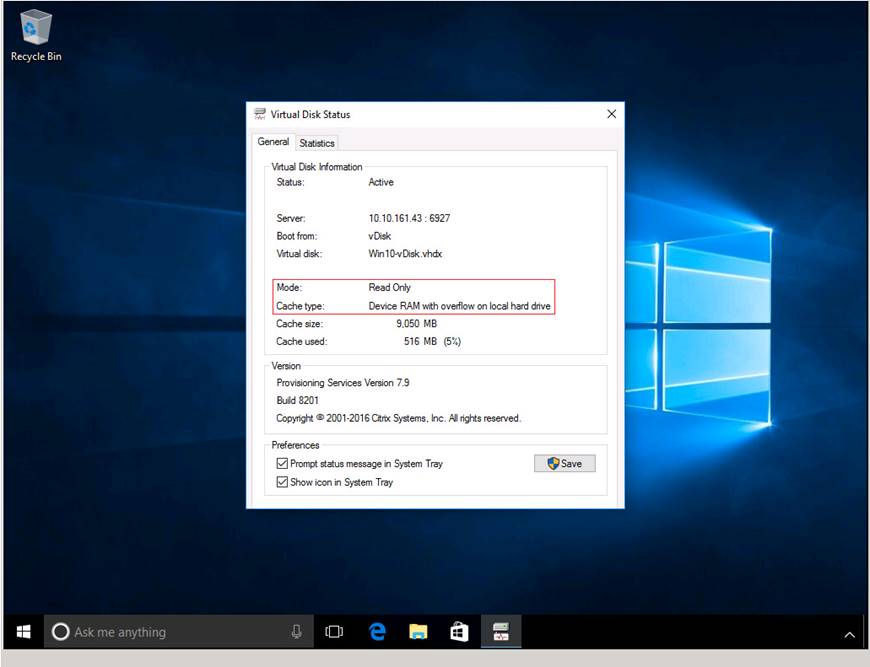Open the Recycle Bin desktop icon
This screenshot has width=870, height=667.
click(36, 36)
